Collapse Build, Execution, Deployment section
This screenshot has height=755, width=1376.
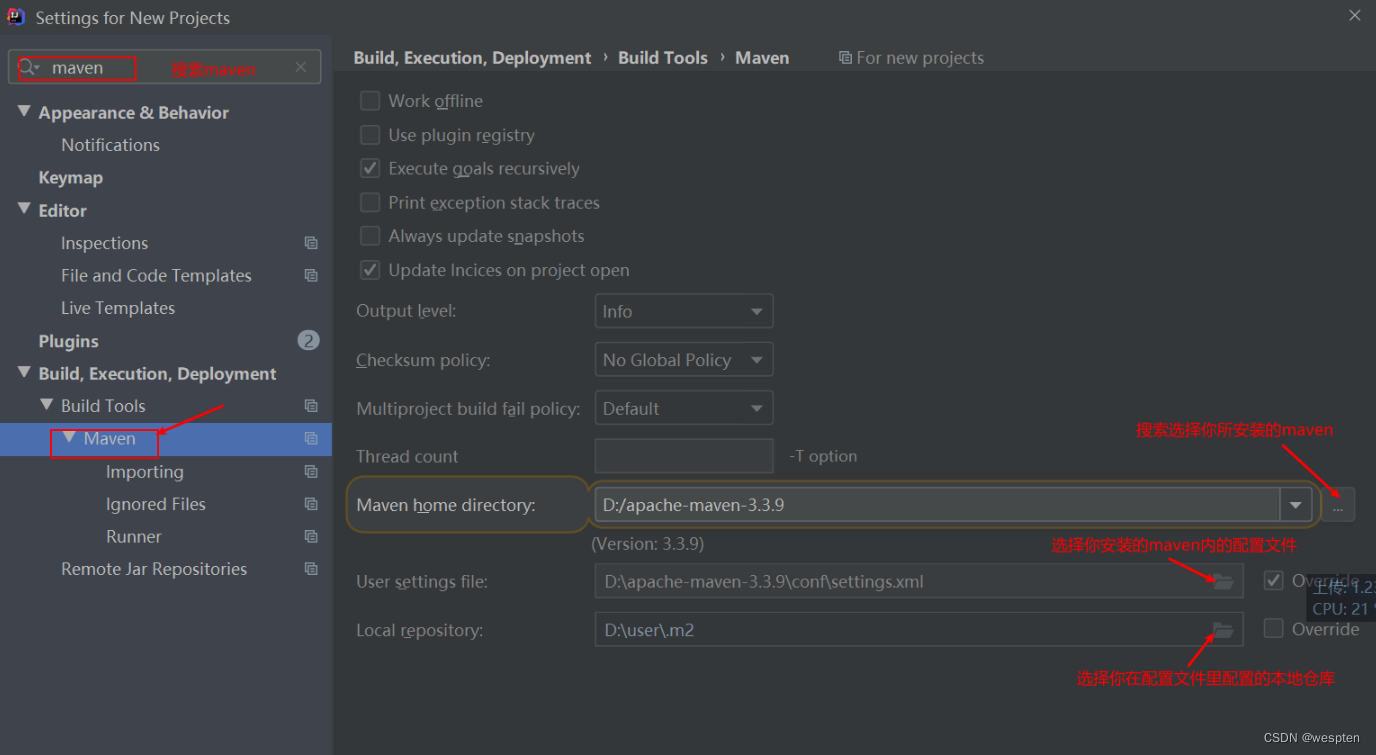click(25, 373)
